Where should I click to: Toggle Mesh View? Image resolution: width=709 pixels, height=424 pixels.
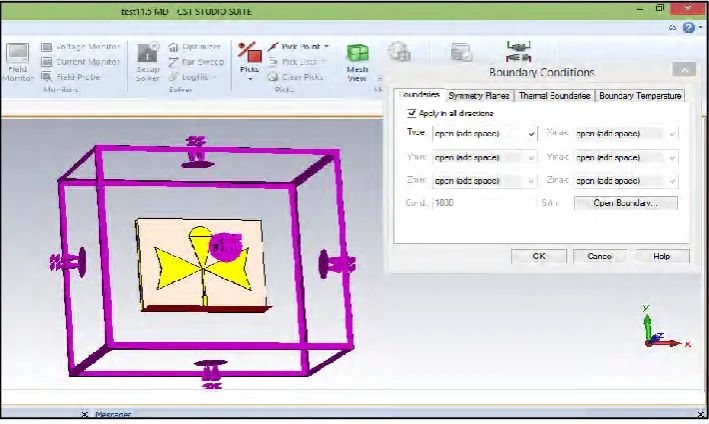coord(357,62)
